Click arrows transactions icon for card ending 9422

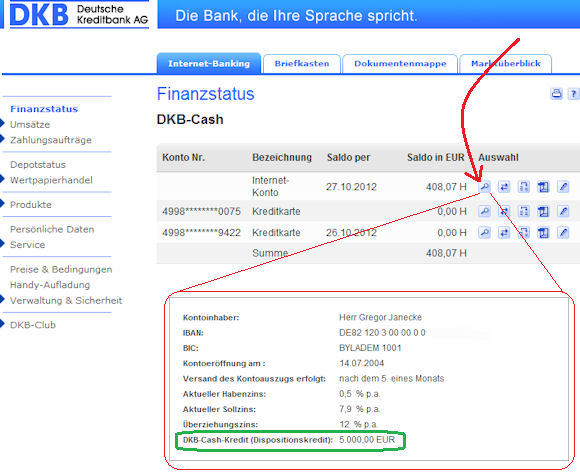[x=504, y=233]
